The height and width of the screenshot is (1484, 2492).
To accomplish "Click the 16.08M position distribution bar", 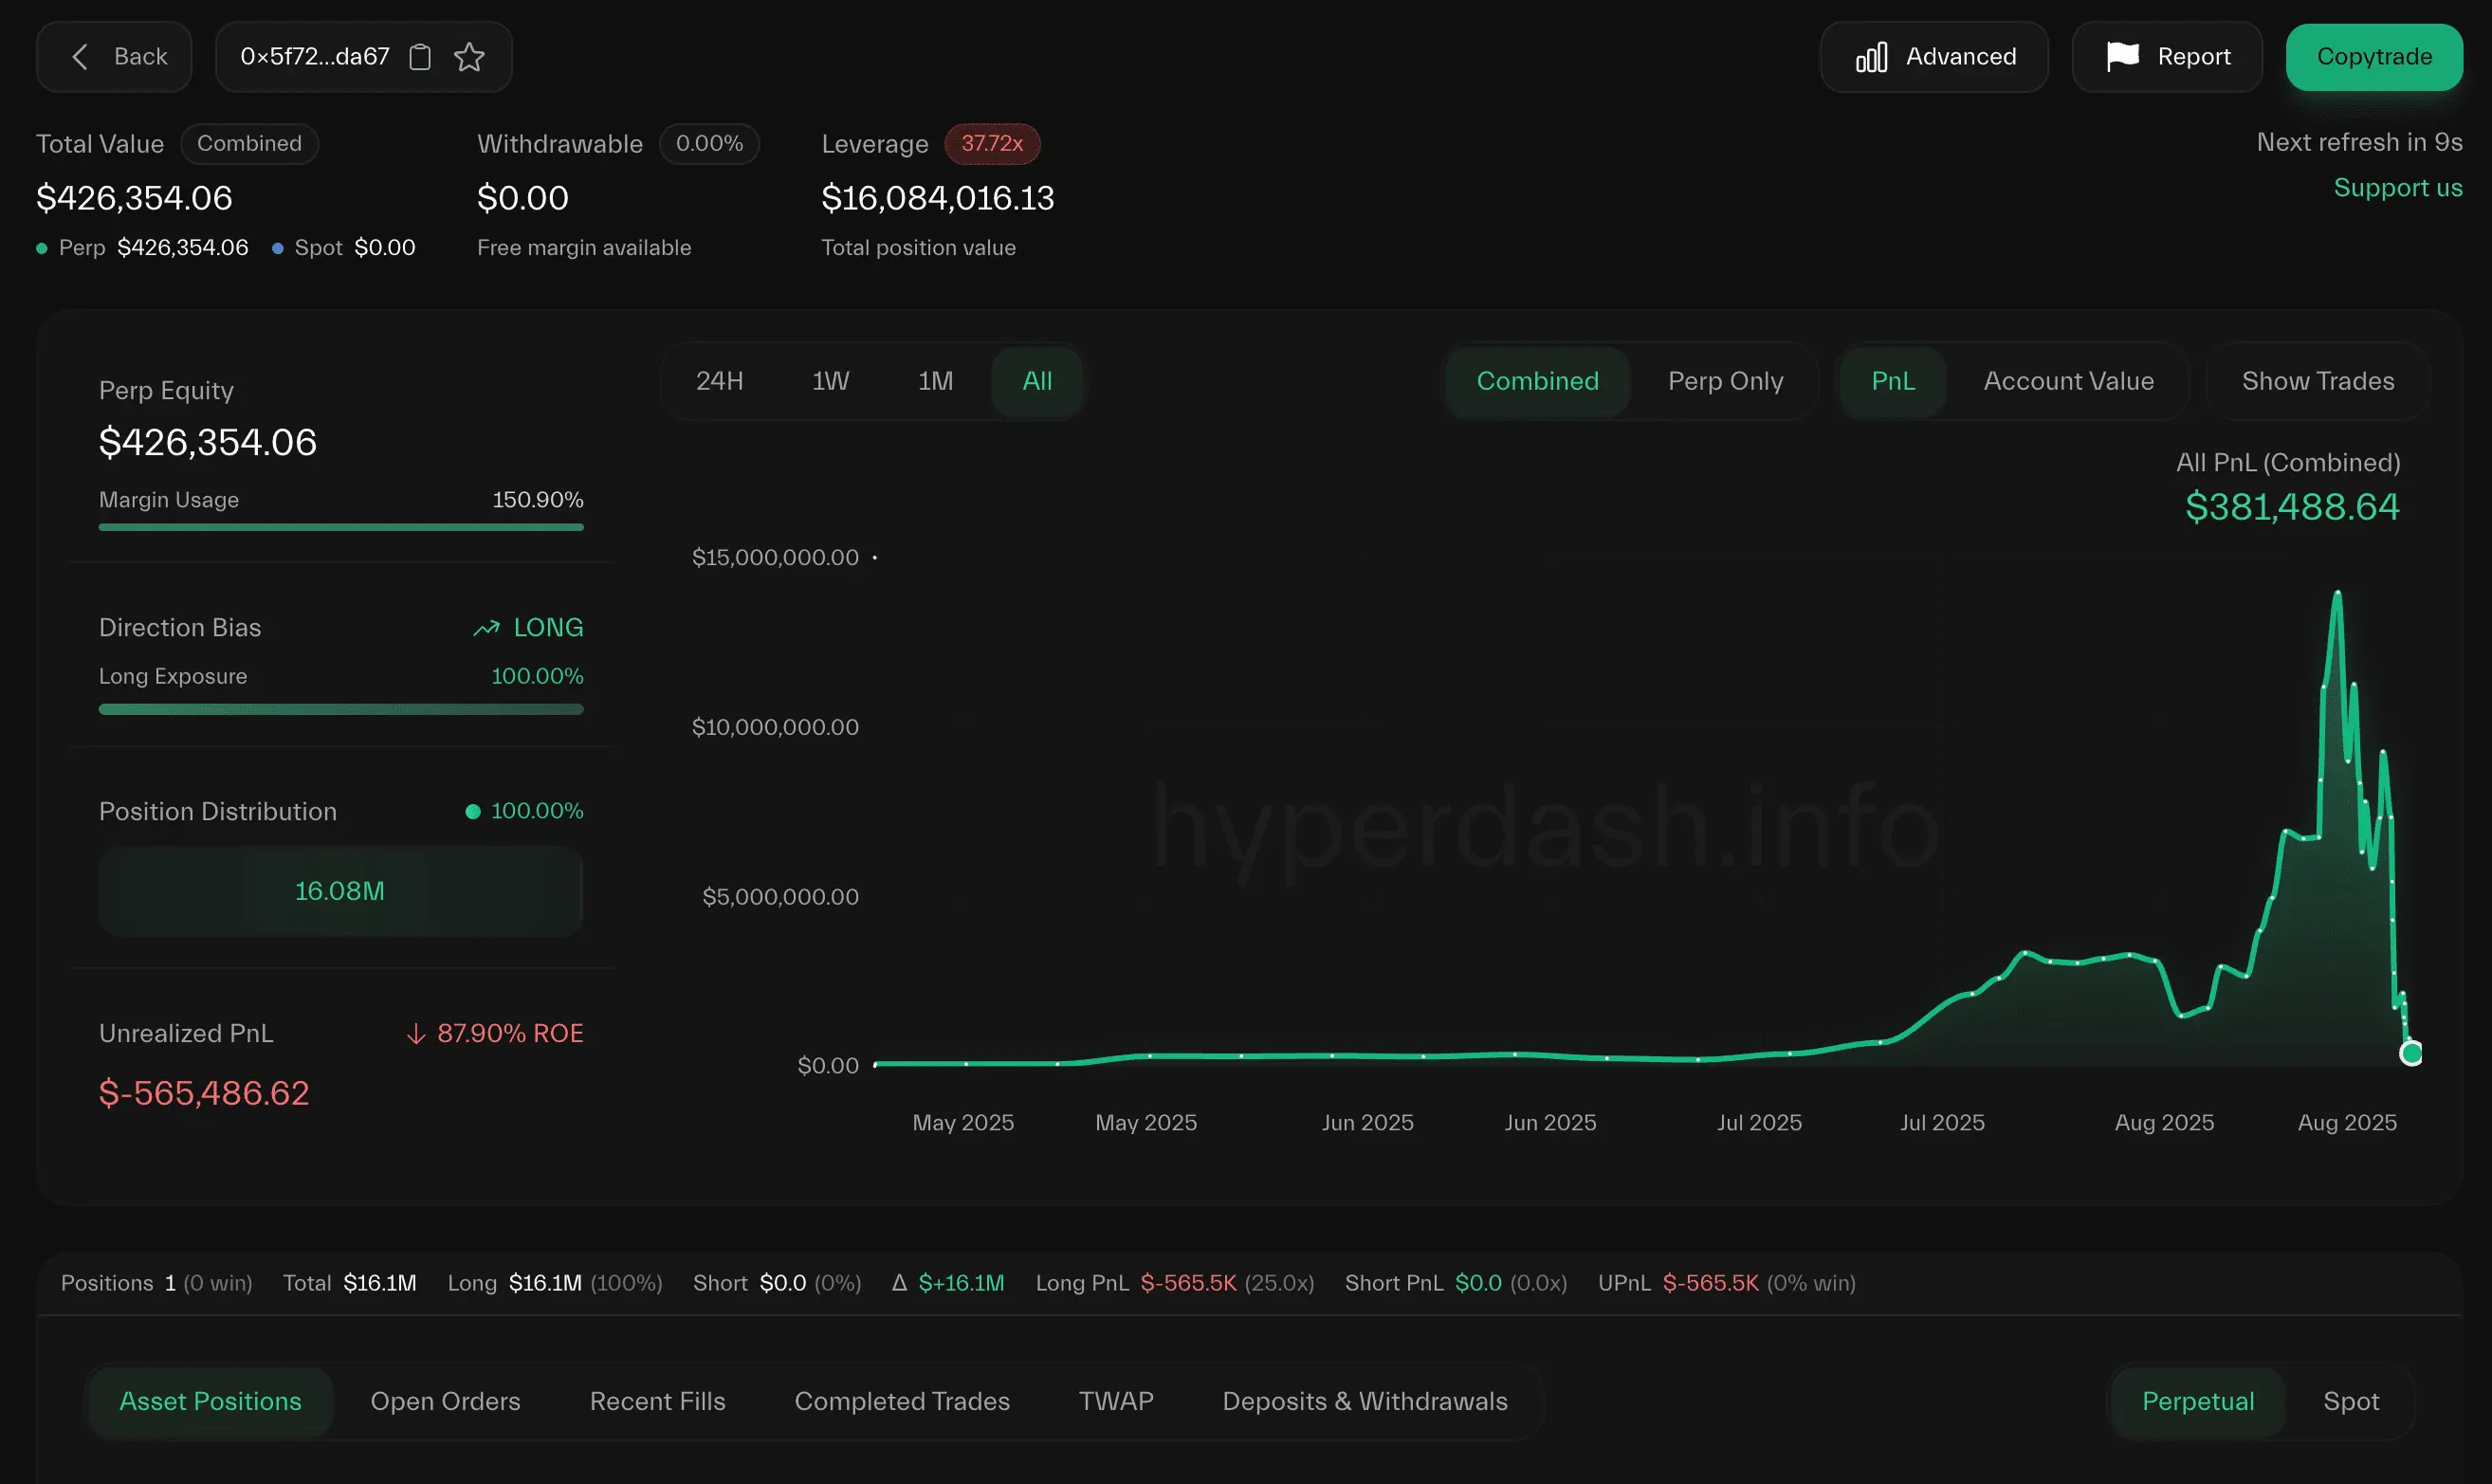I will click(341, 891).
